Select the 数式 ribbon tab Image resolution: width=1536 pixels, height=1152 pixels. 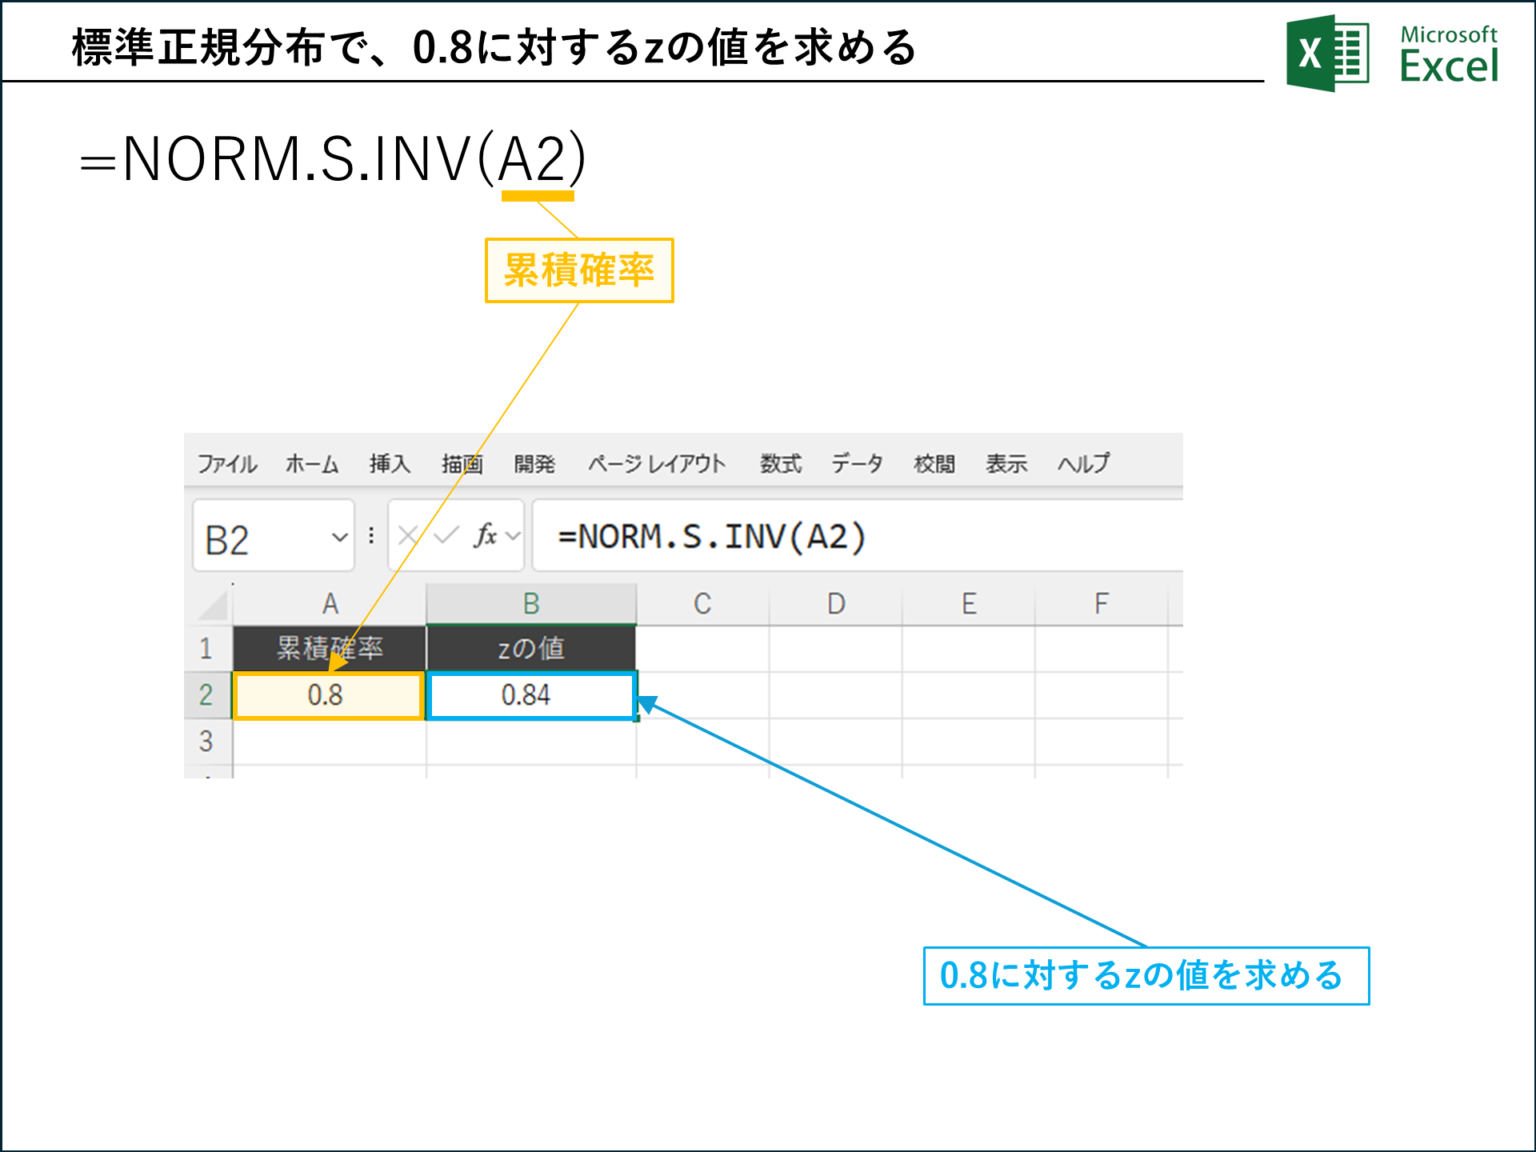780,463
